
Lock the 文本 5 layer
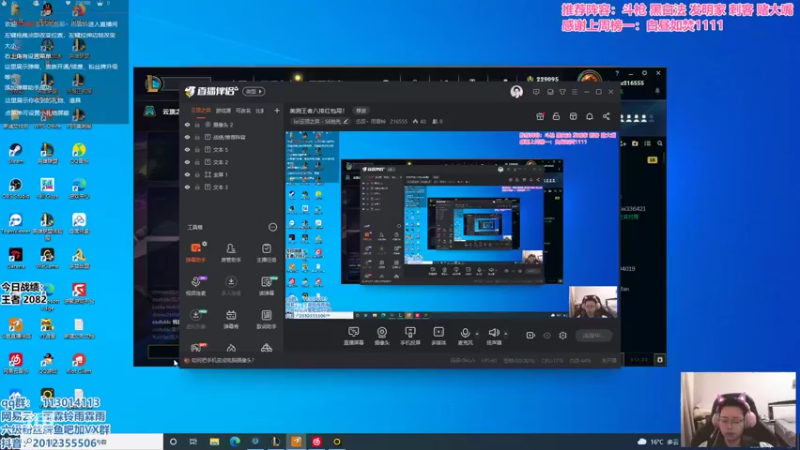(x=197, y=149)
